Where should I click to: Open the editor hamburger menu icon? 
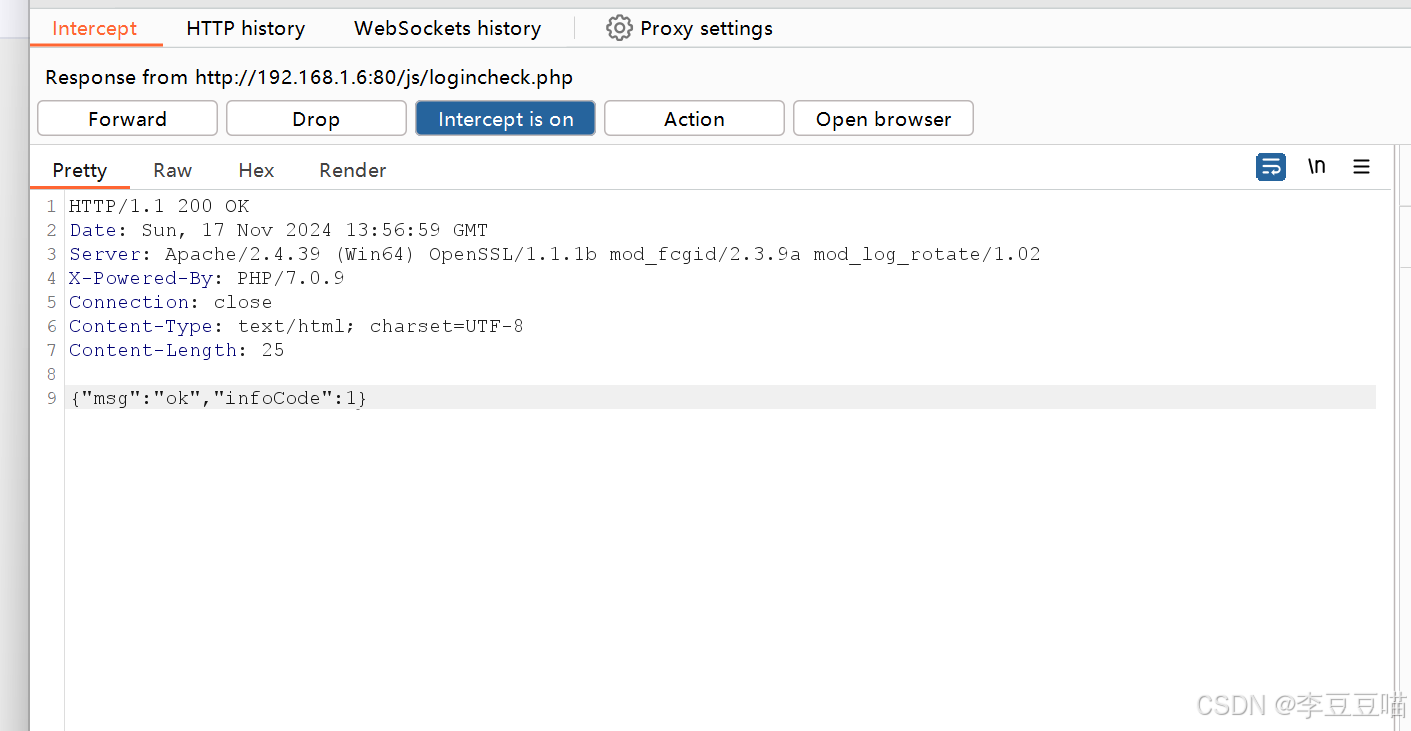(1361, 167)
